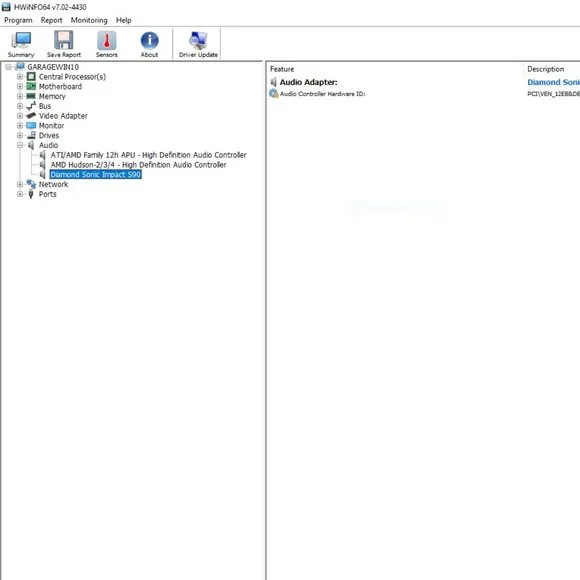This screenshot has width=580, height=580.
Task: Expand the Motherboard tree node
Action: click(20, 86)
